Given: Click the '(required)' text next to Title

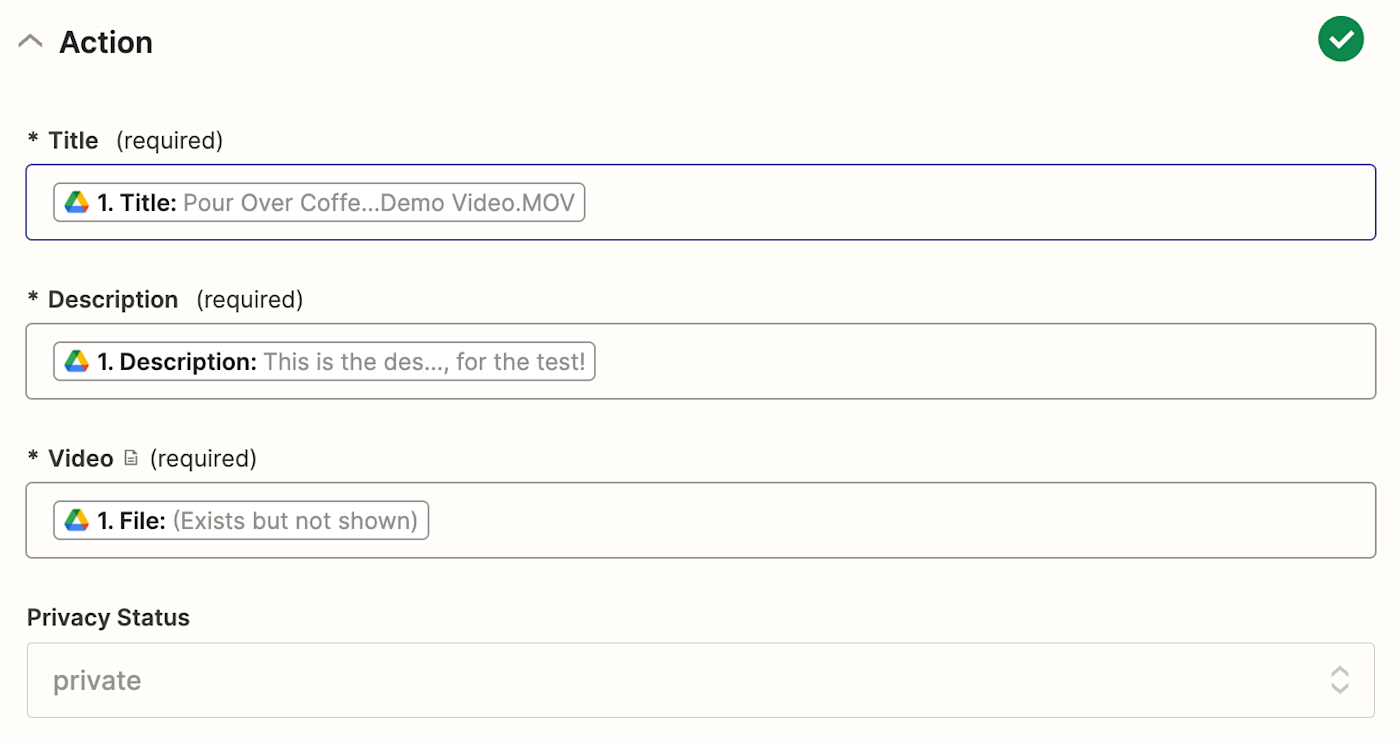Looking at the screenshot, I should click(x=169, y=141).
